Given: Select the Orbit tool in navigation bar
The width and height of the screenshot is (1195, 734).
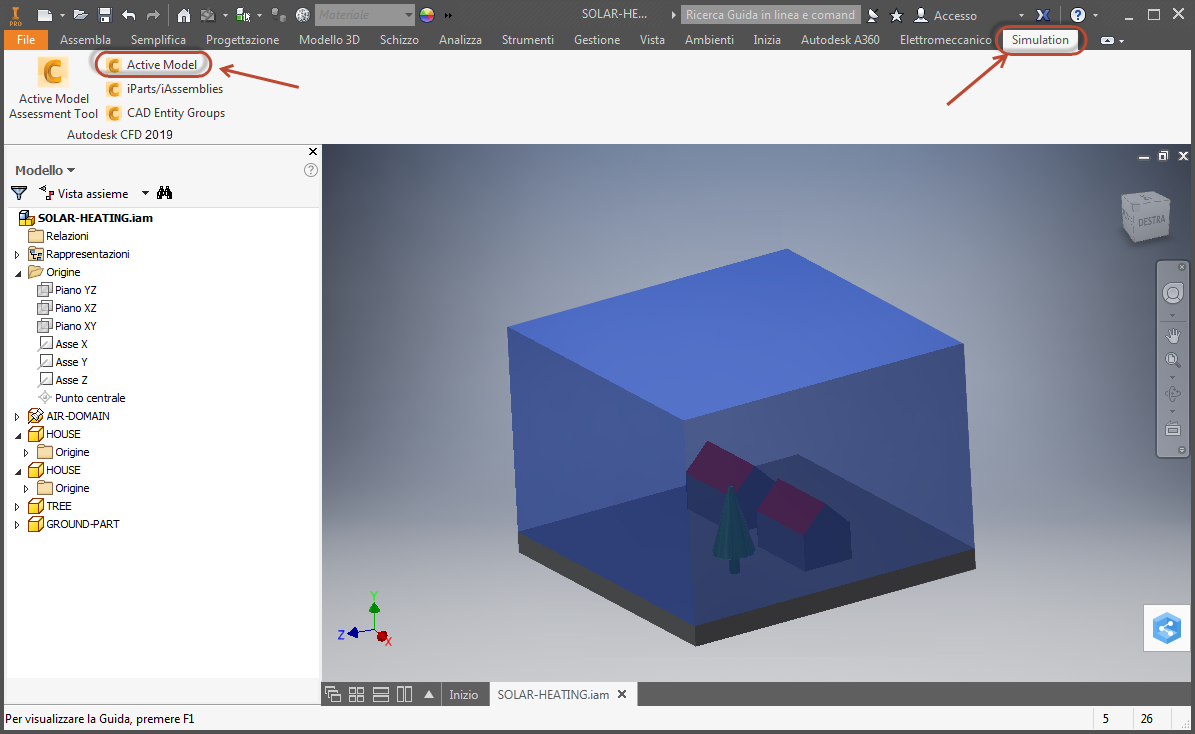Looking at the screenshot, I should pos(1173,394).
